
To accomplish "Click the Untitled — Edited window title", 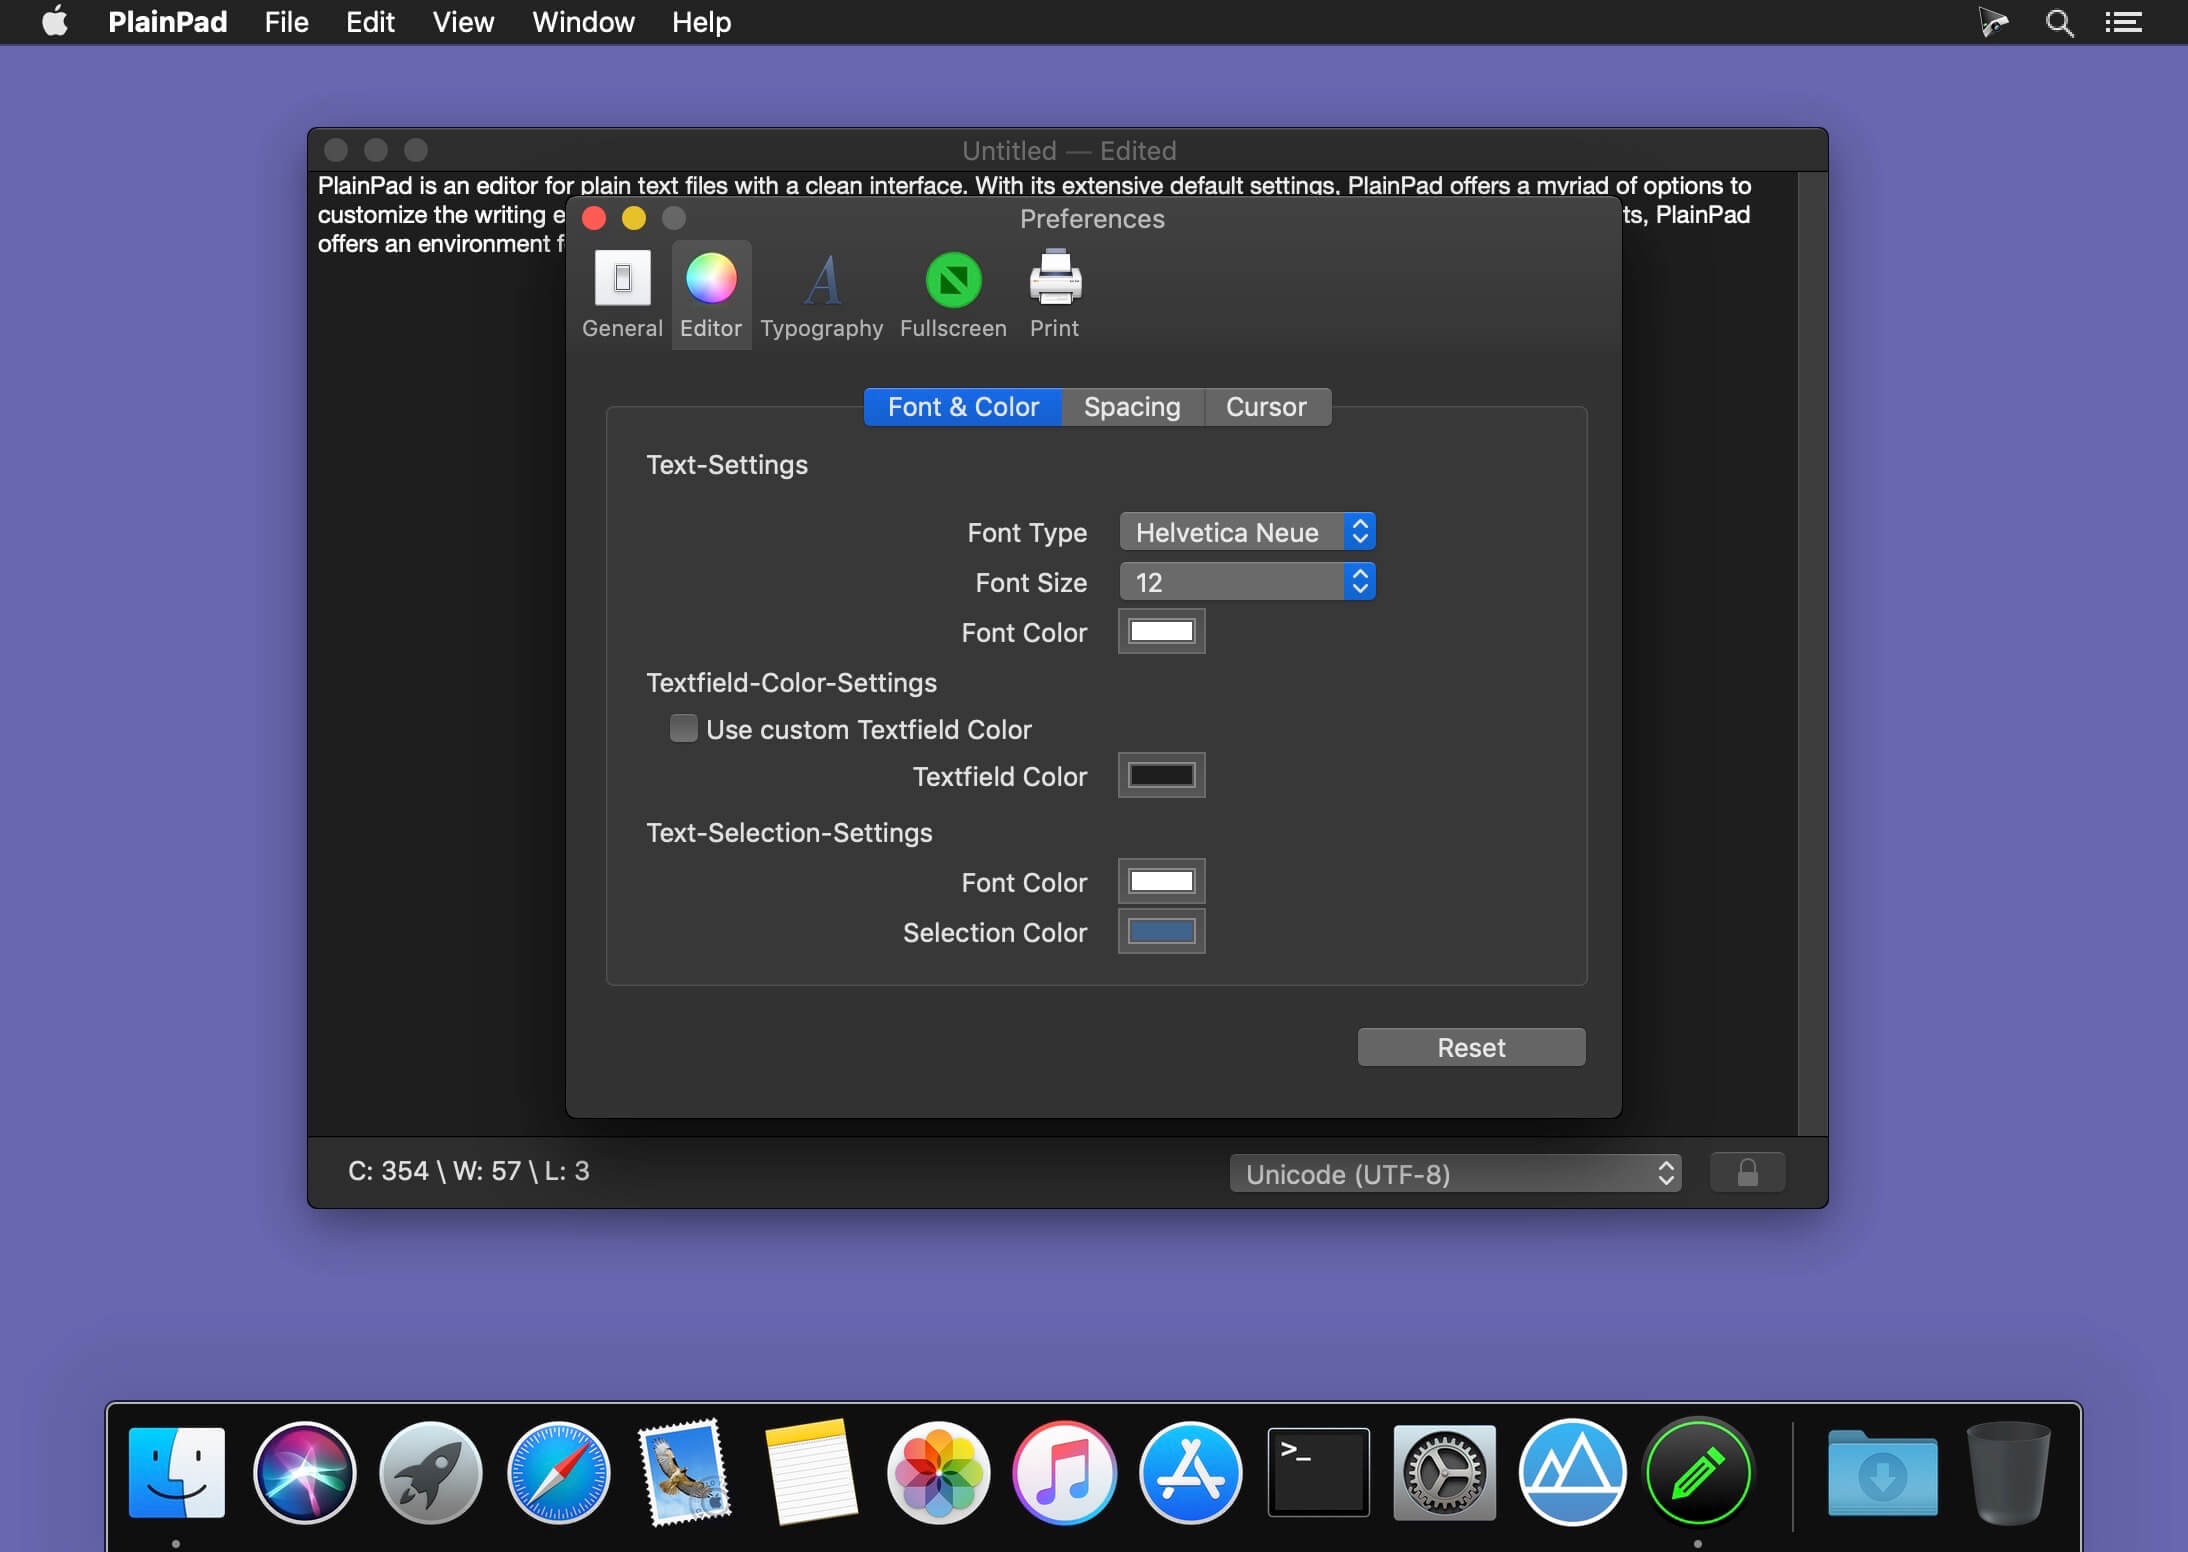I will (1069, 151).
